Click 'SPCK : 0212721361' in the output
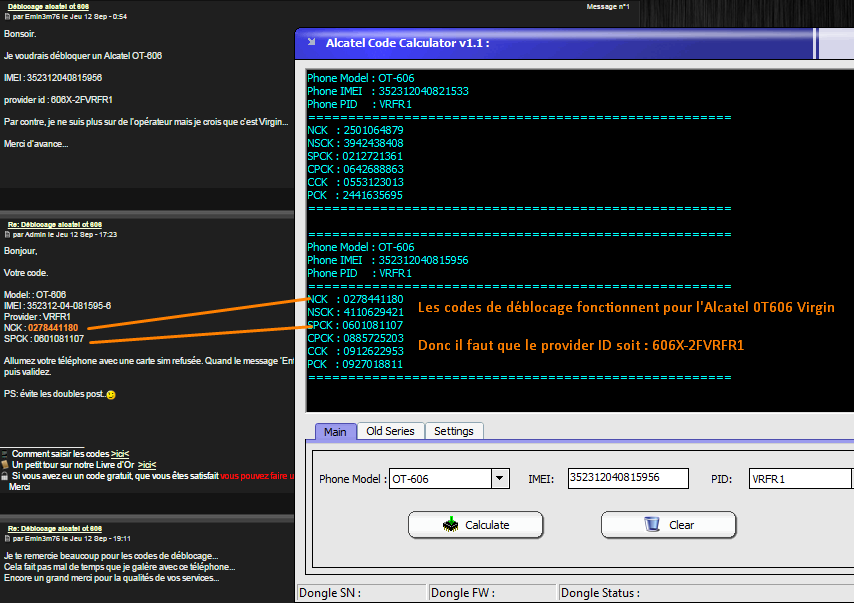The image size is (854, 603). tap(355, 156)
